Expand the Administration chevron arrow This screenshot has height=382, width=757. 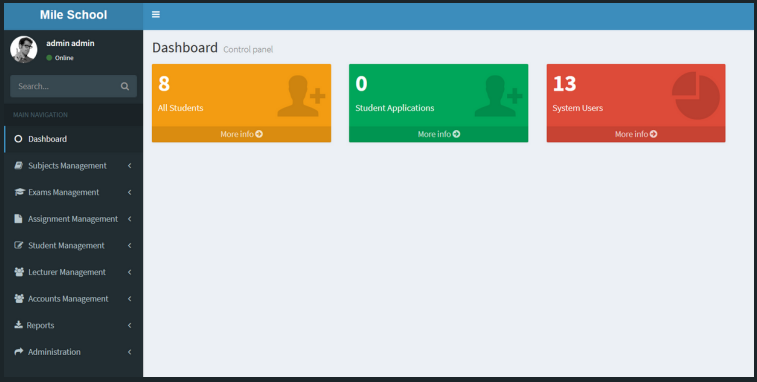[x=129, y=352]
